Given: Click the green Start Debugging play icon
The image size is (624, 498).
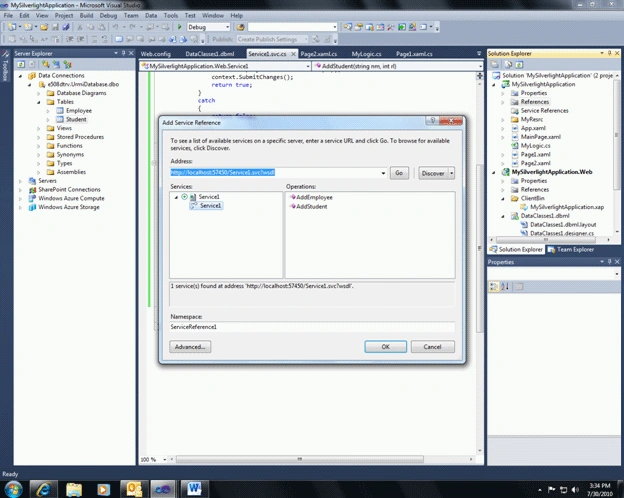Looking at the screenshot, I should [x=179, y=27].
